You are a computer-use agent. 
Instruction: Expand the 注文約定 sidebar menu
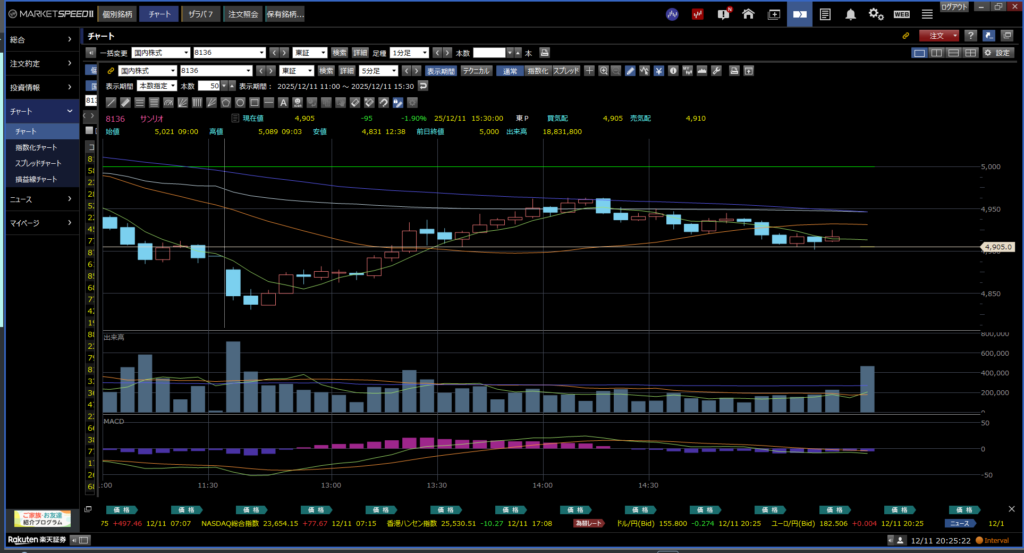40,63
